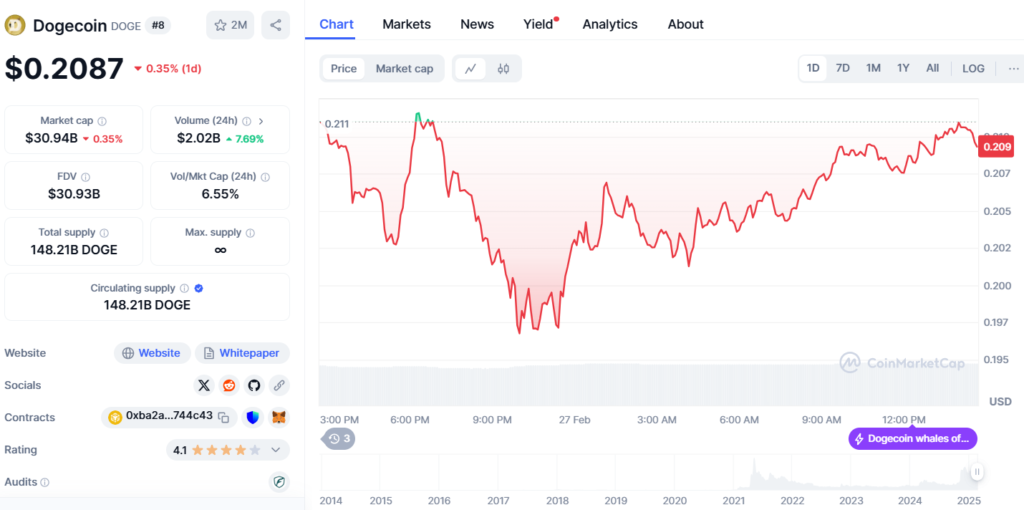Screen dimensions: 1024x510
Task: Click the $30.93B FDV value
Action: (74, 194)
